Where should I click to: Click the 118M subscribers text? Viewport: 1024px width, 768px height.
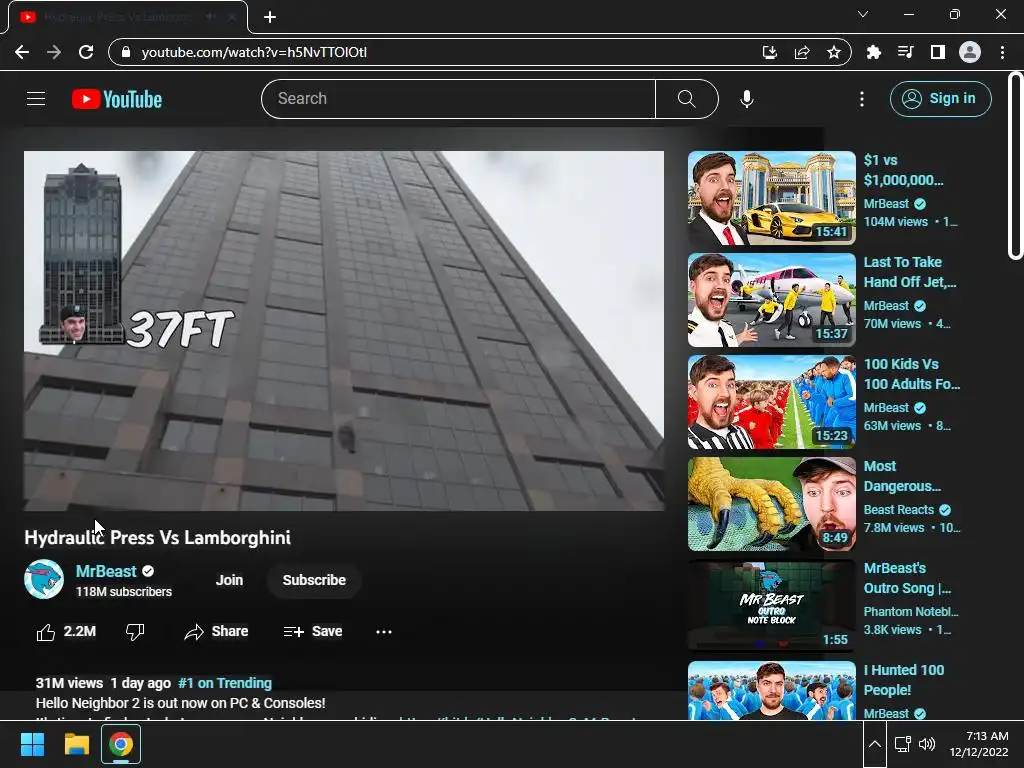pos(124,592)
